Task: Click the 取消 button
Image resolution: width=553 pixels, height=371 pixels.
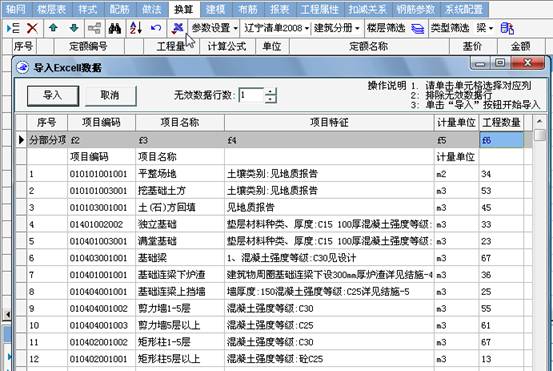Action: click(x=110, y=96)
